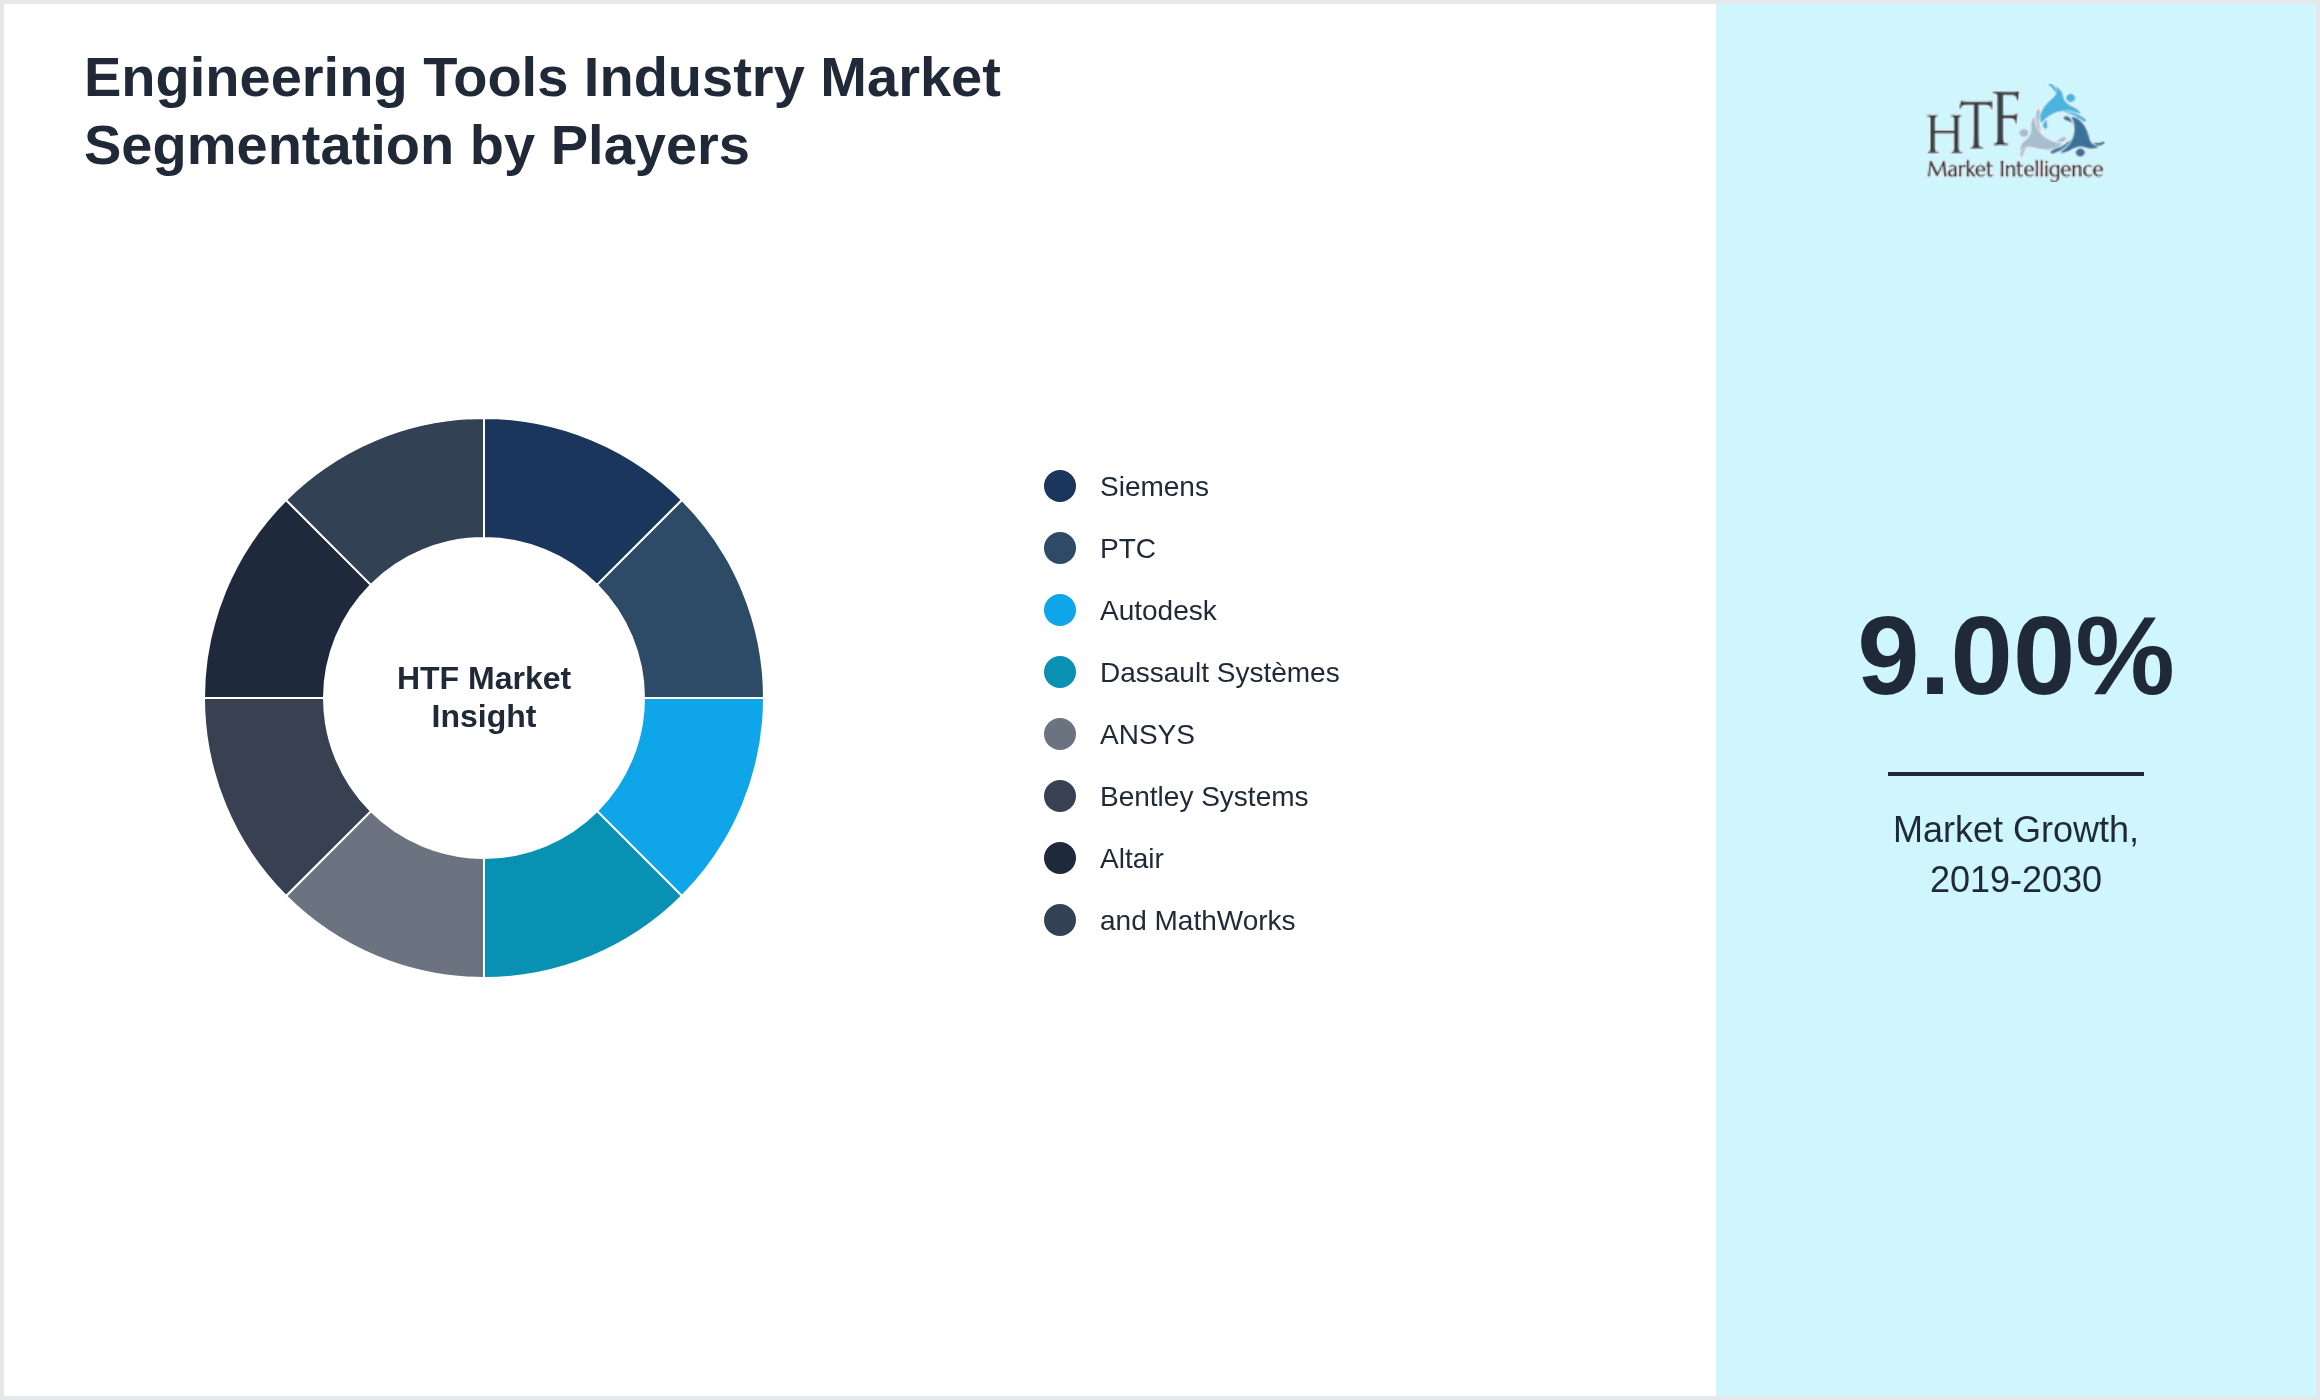Select the teal Dassault Systèmes donut slice

568,902
